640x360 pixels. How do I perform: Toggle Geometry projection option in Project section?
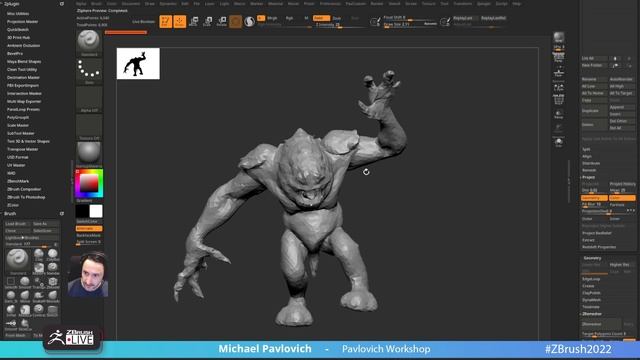594,198
